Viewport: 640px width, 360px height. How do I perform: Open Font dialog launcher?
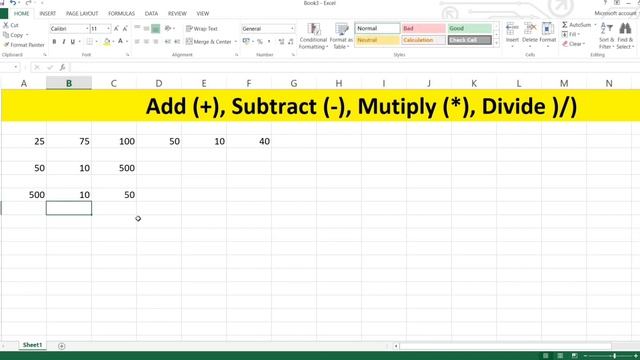(x=128, y=55)
